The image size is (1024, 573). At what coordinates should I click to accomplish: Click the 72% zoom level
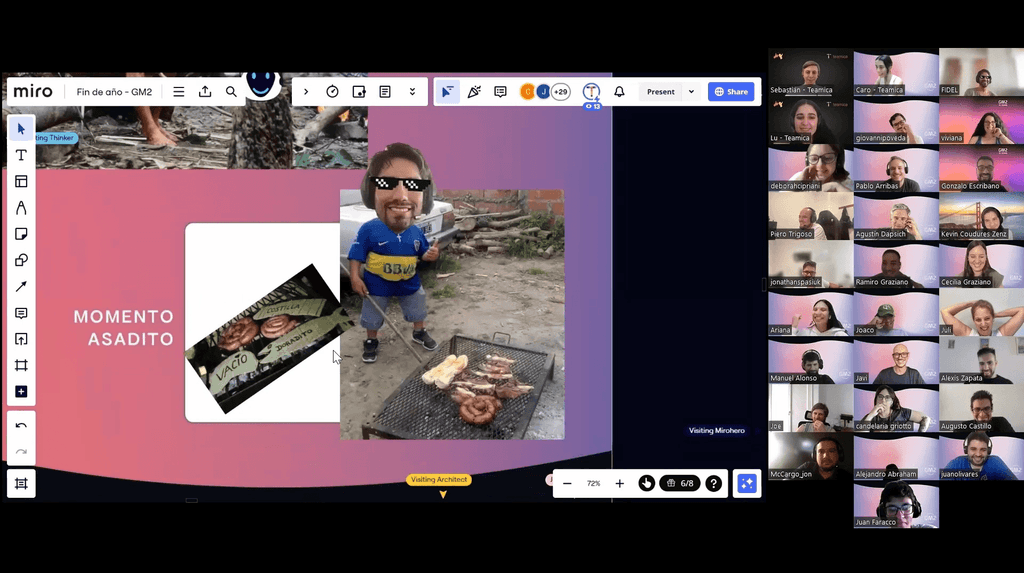click(593, 483)
